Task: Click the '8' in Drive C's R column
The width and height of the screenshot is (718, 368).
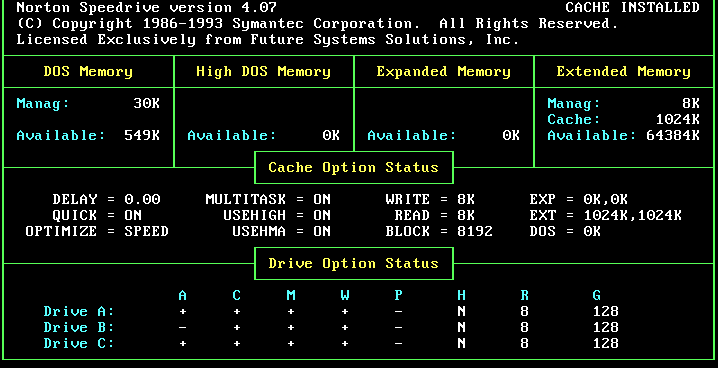Action: click(x=524, y=344)
